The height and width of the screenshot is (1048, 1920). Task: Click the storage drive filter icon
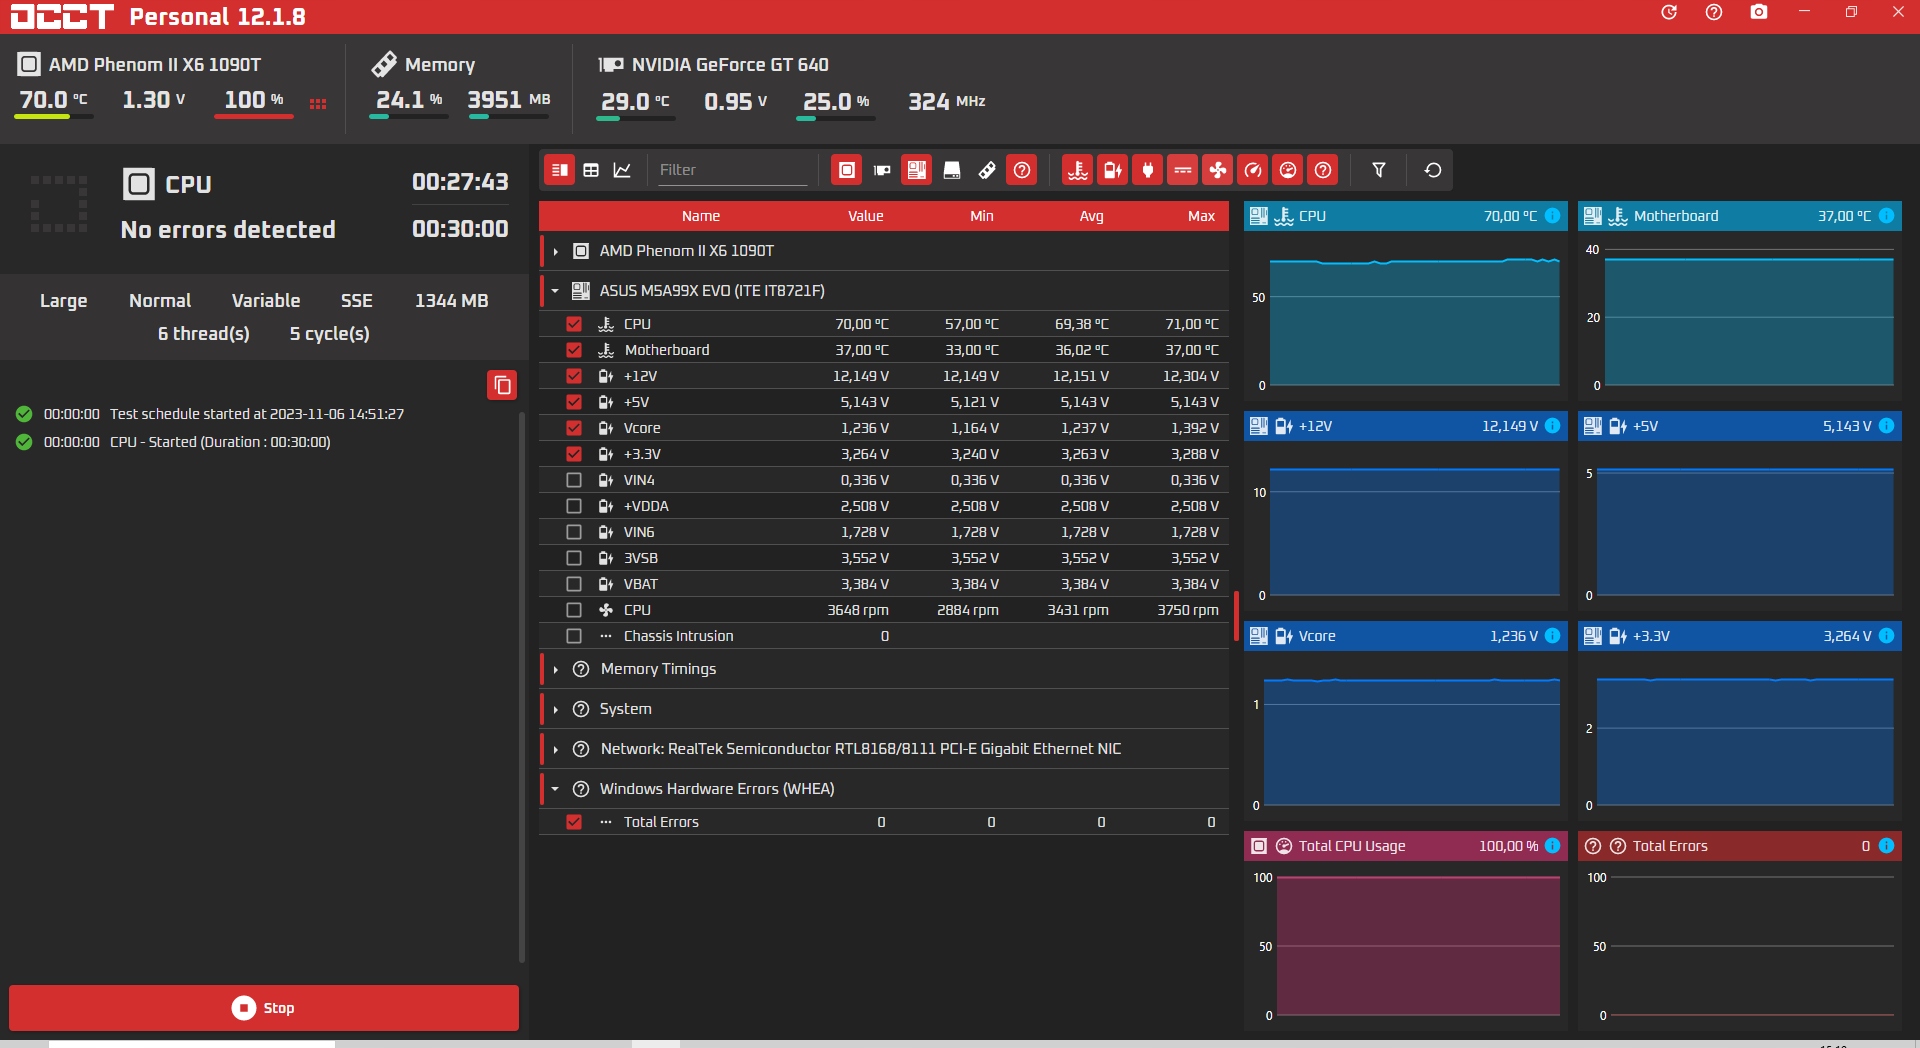coord(952,170)
